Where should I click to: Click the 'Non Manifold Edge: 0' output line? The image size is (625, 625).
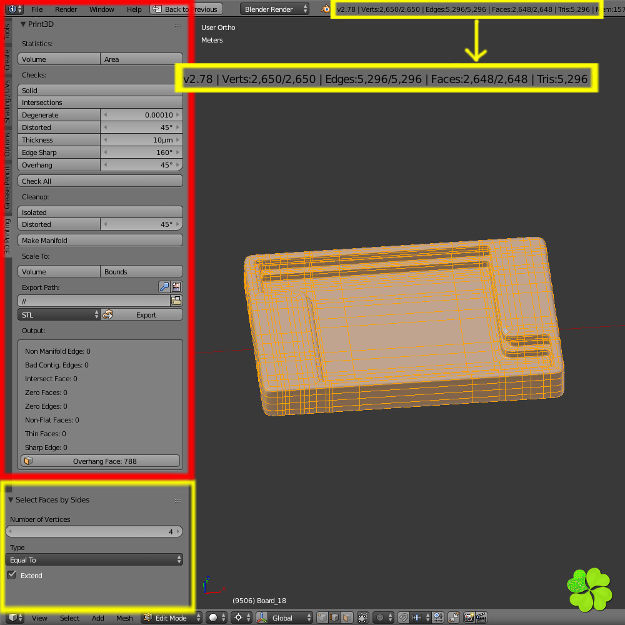58,351
